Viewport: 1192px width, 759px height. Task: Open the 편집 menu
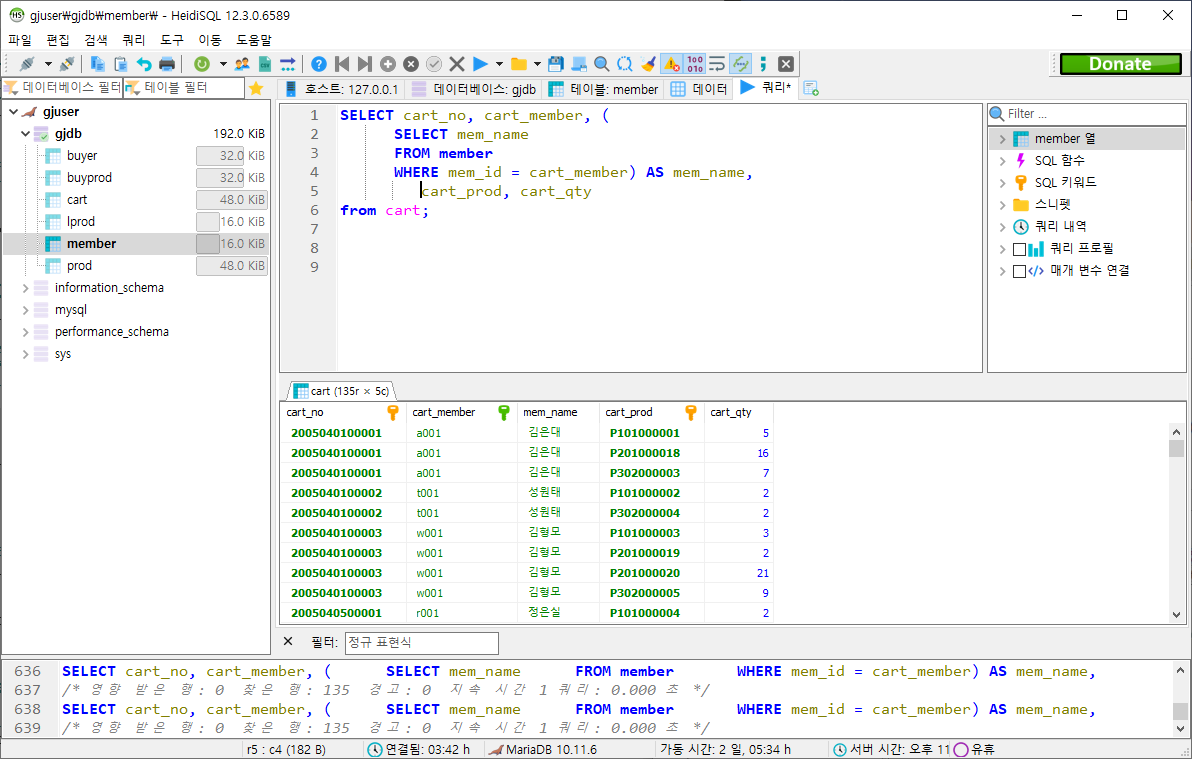(x=58, y=40)
